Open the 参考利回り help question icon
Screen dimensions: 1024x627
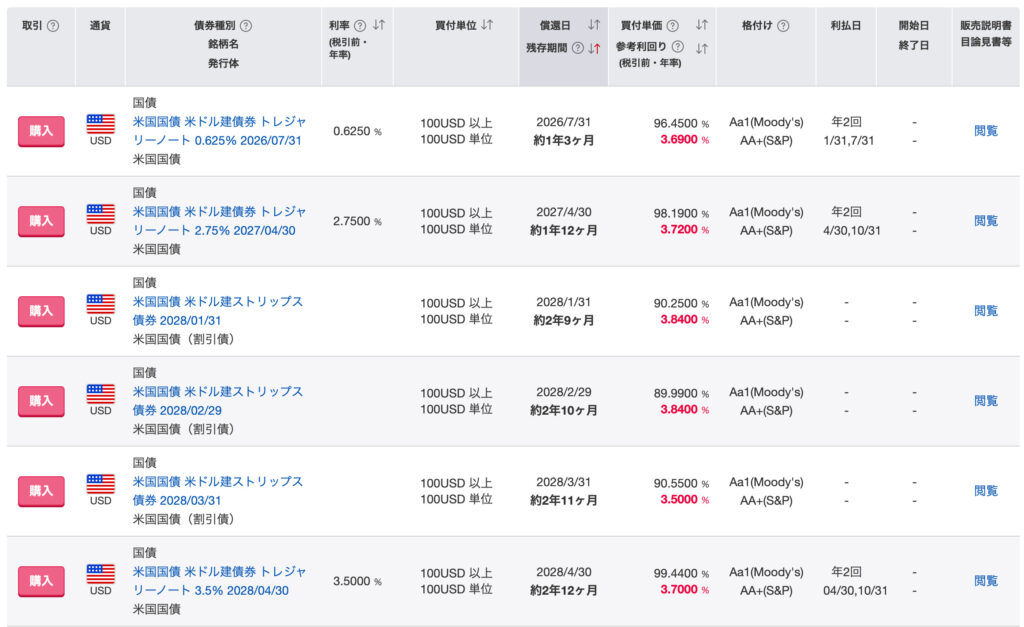[x=679, y=47]
